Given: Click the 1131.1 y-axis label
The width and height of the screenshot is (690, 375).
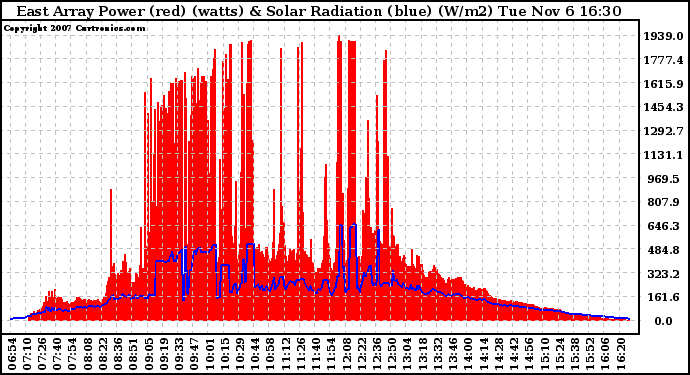Looking at the screenshot, I should (x=664, y=155).
